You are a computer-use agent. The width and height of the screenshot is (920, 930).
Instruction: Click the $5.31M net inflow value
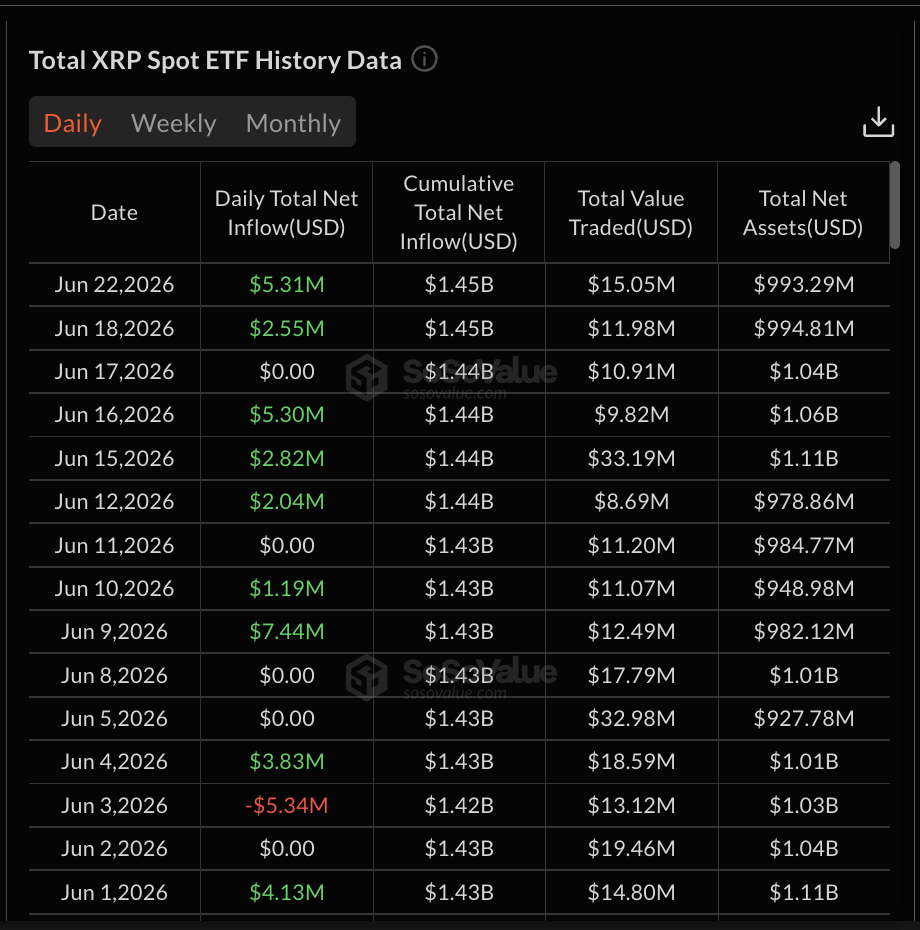pyautogui.click(x=286, y=285)
